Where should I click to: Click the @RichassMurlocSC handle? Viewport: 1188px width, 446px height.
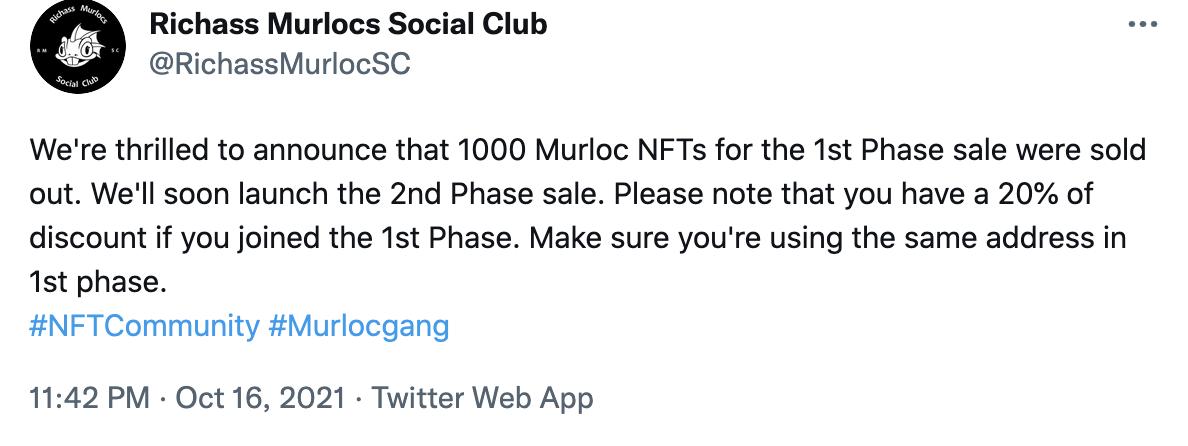(279, 64)
